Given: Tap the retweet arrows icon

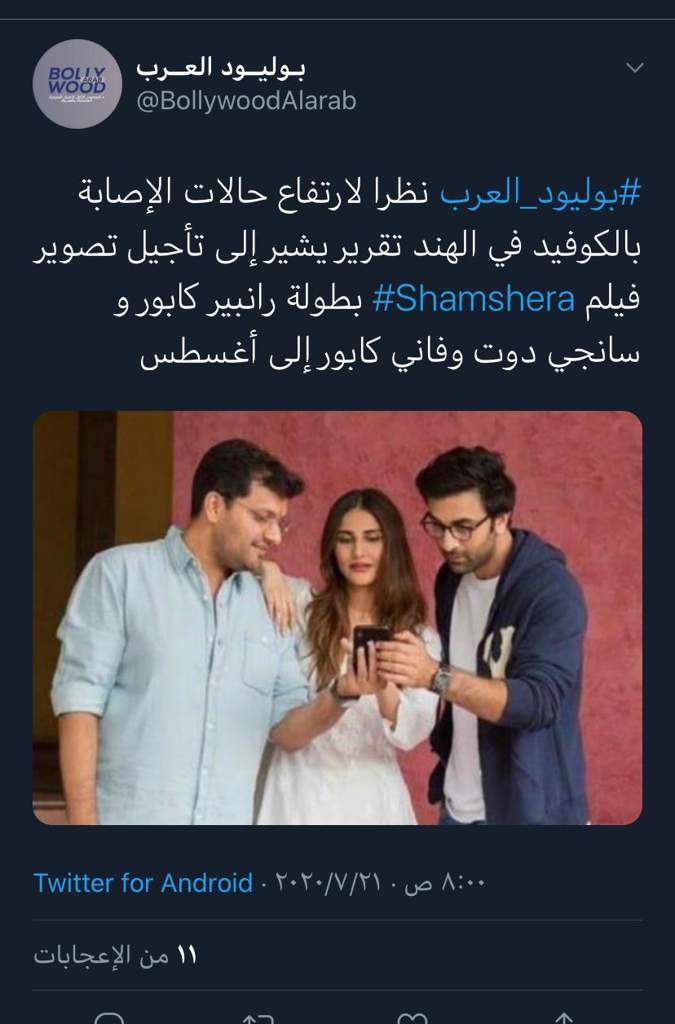Looking at the screenshot, I should tap(258, 1018).
